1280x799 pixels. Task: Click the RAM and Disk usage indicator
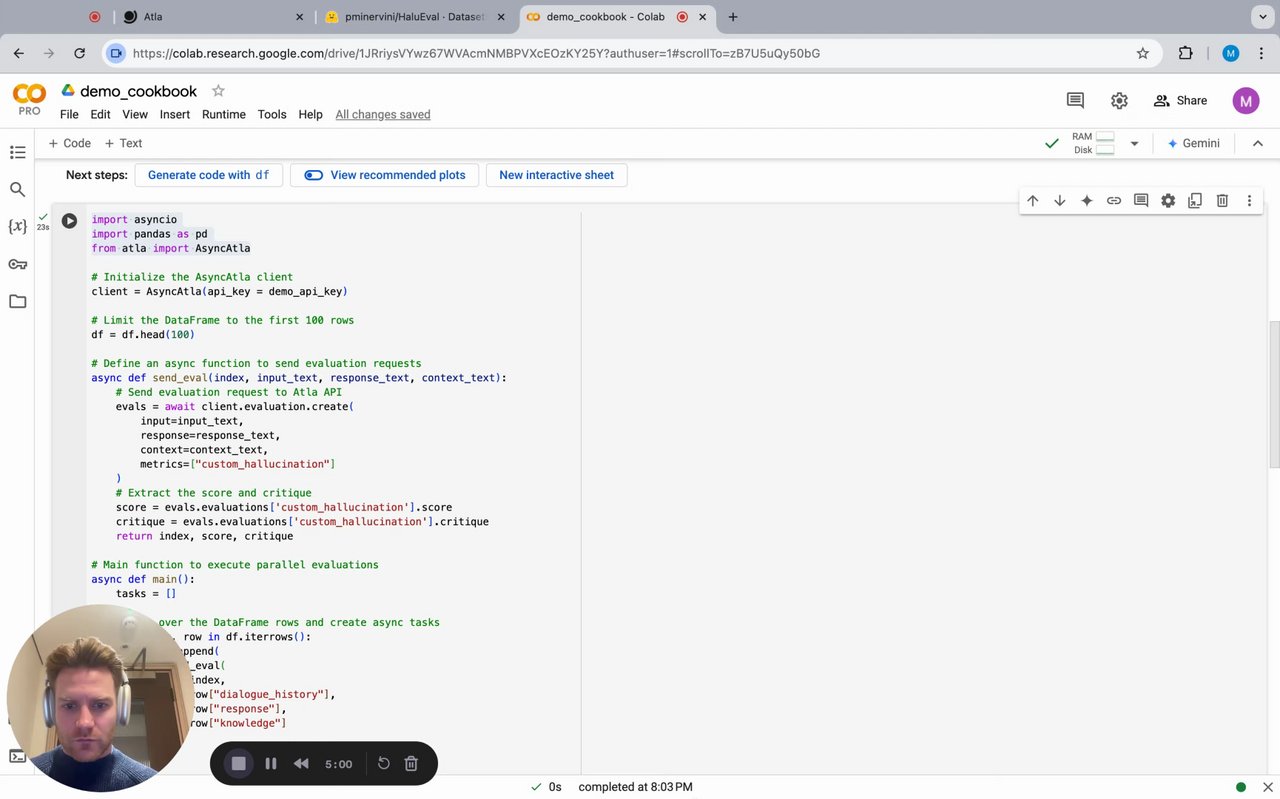click(1093, 144)
